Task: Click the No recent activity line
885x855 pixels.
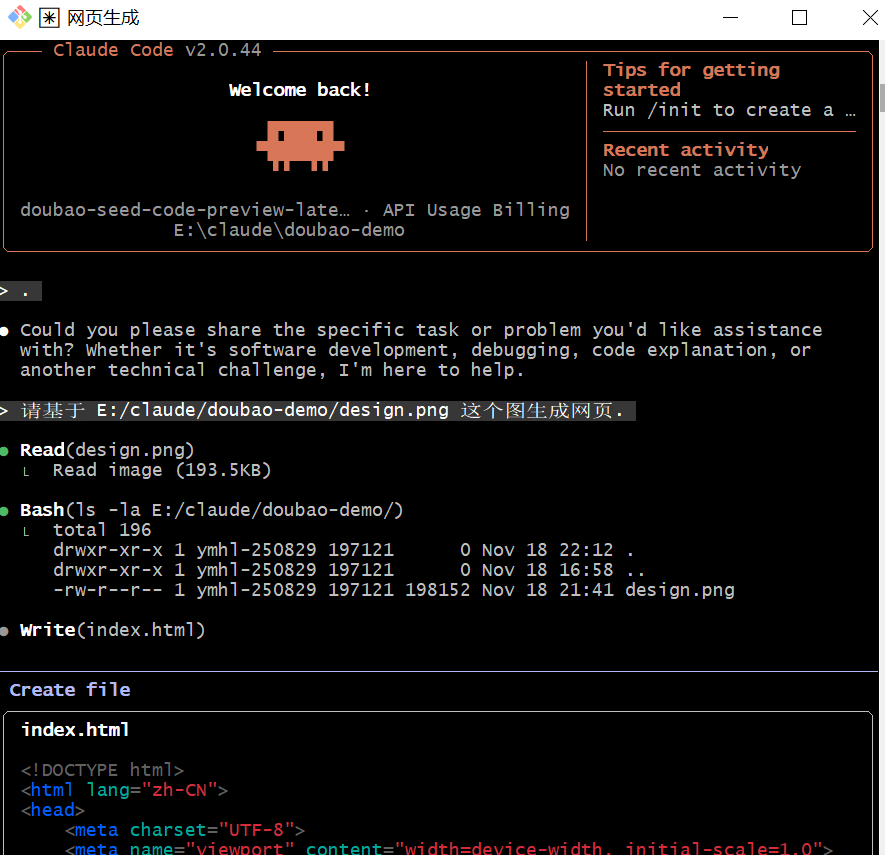Action: pyautogui.click(x=702, y=170)
